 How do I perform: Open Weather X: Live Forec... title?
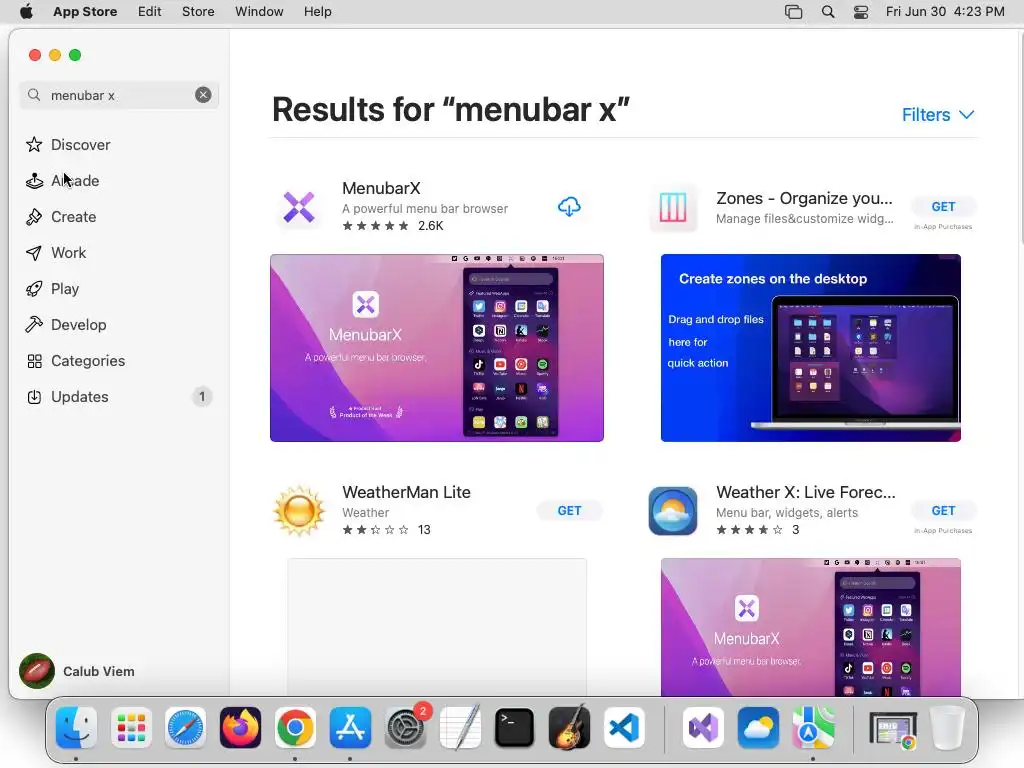(806, 492)
